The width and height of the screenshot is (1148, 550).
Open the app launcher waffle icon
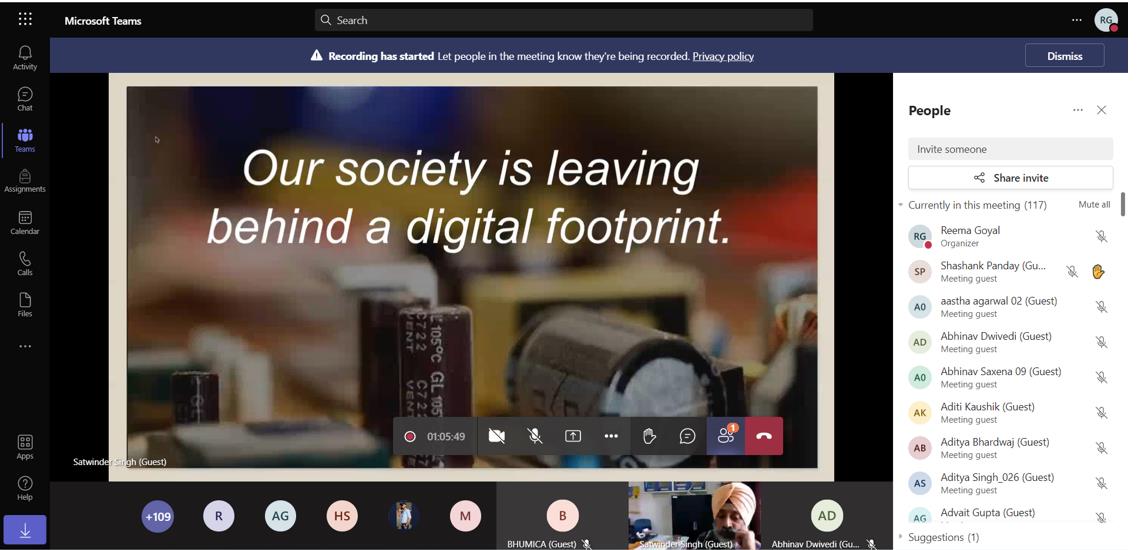(25, 19)
